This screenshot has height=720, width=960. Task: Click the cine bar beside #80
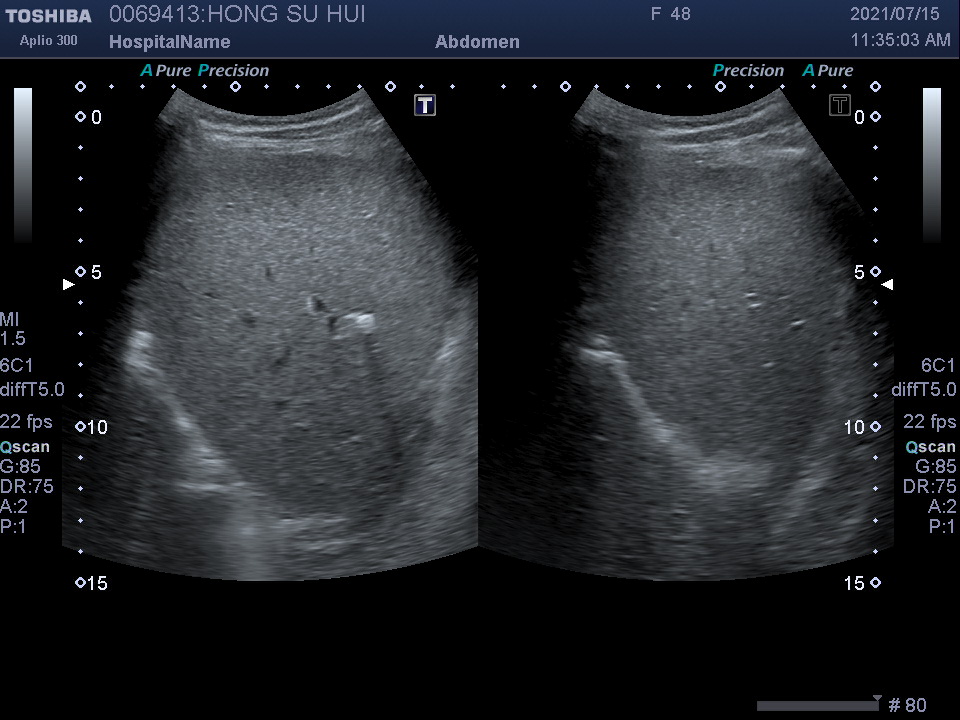click(x=816, y=706)
